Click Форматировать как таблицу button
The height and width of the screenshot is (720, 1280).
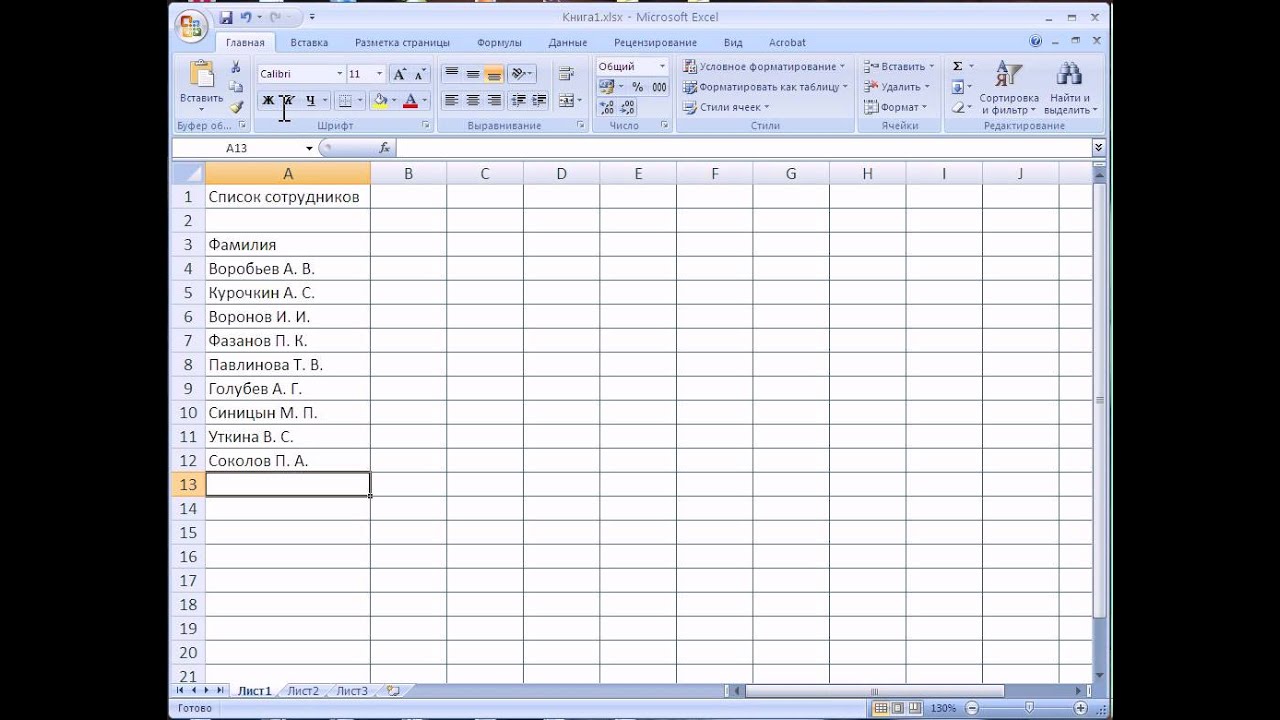(x=766, y=87)
